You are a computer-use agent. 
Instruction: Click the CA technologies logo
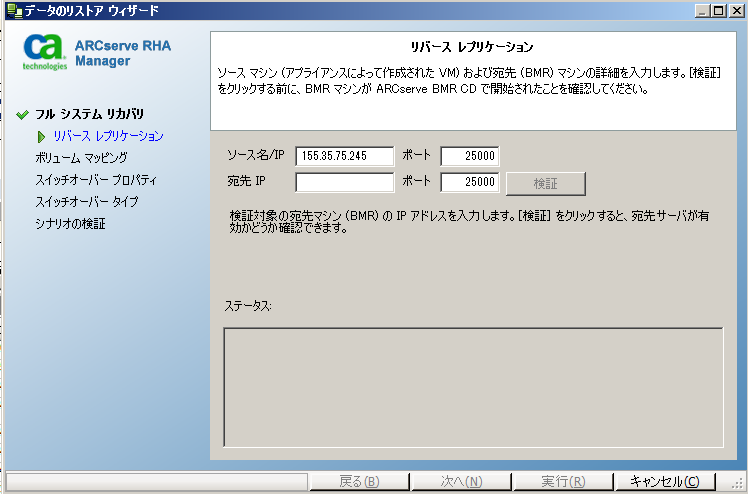coord(44,52)
